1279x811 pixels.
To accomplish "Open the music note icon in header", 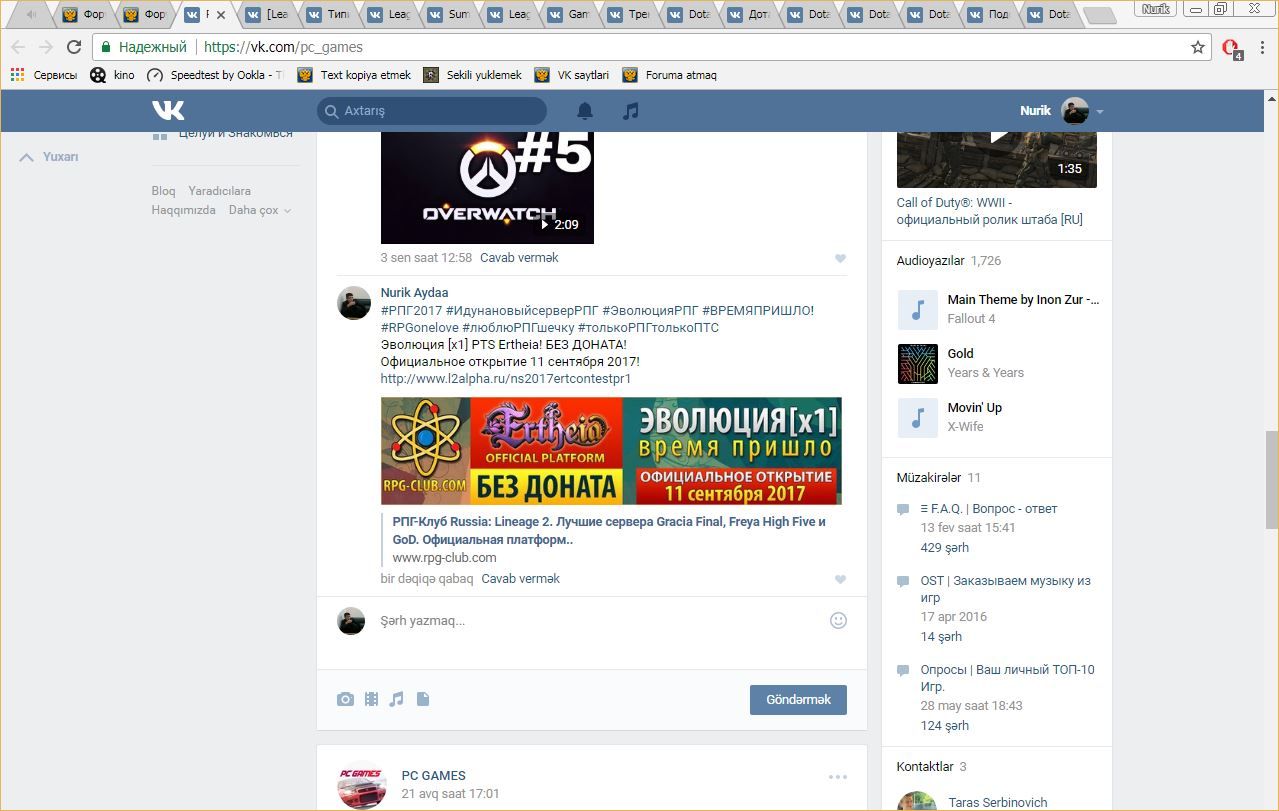I will (630, 111).
